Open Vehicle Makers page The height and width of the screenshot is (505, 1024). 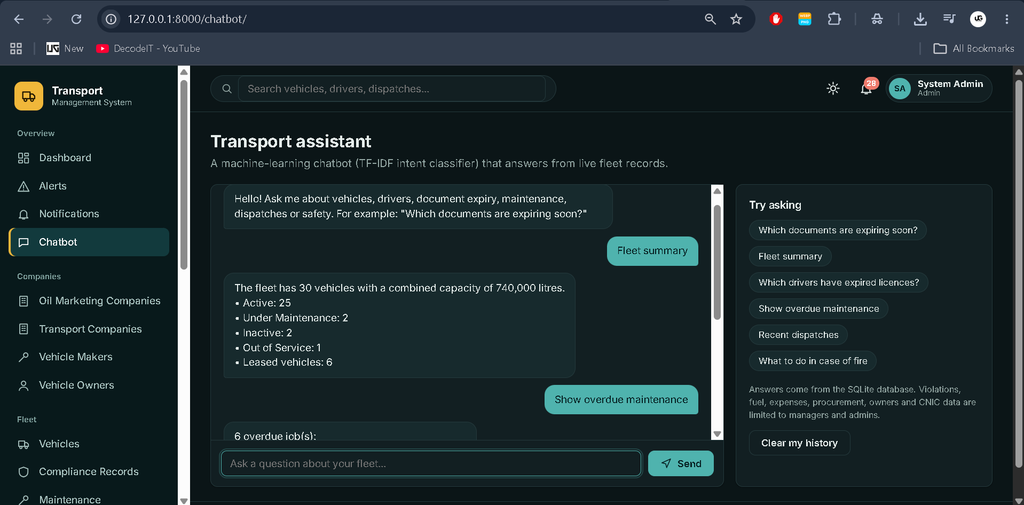(x=89, y=357)
